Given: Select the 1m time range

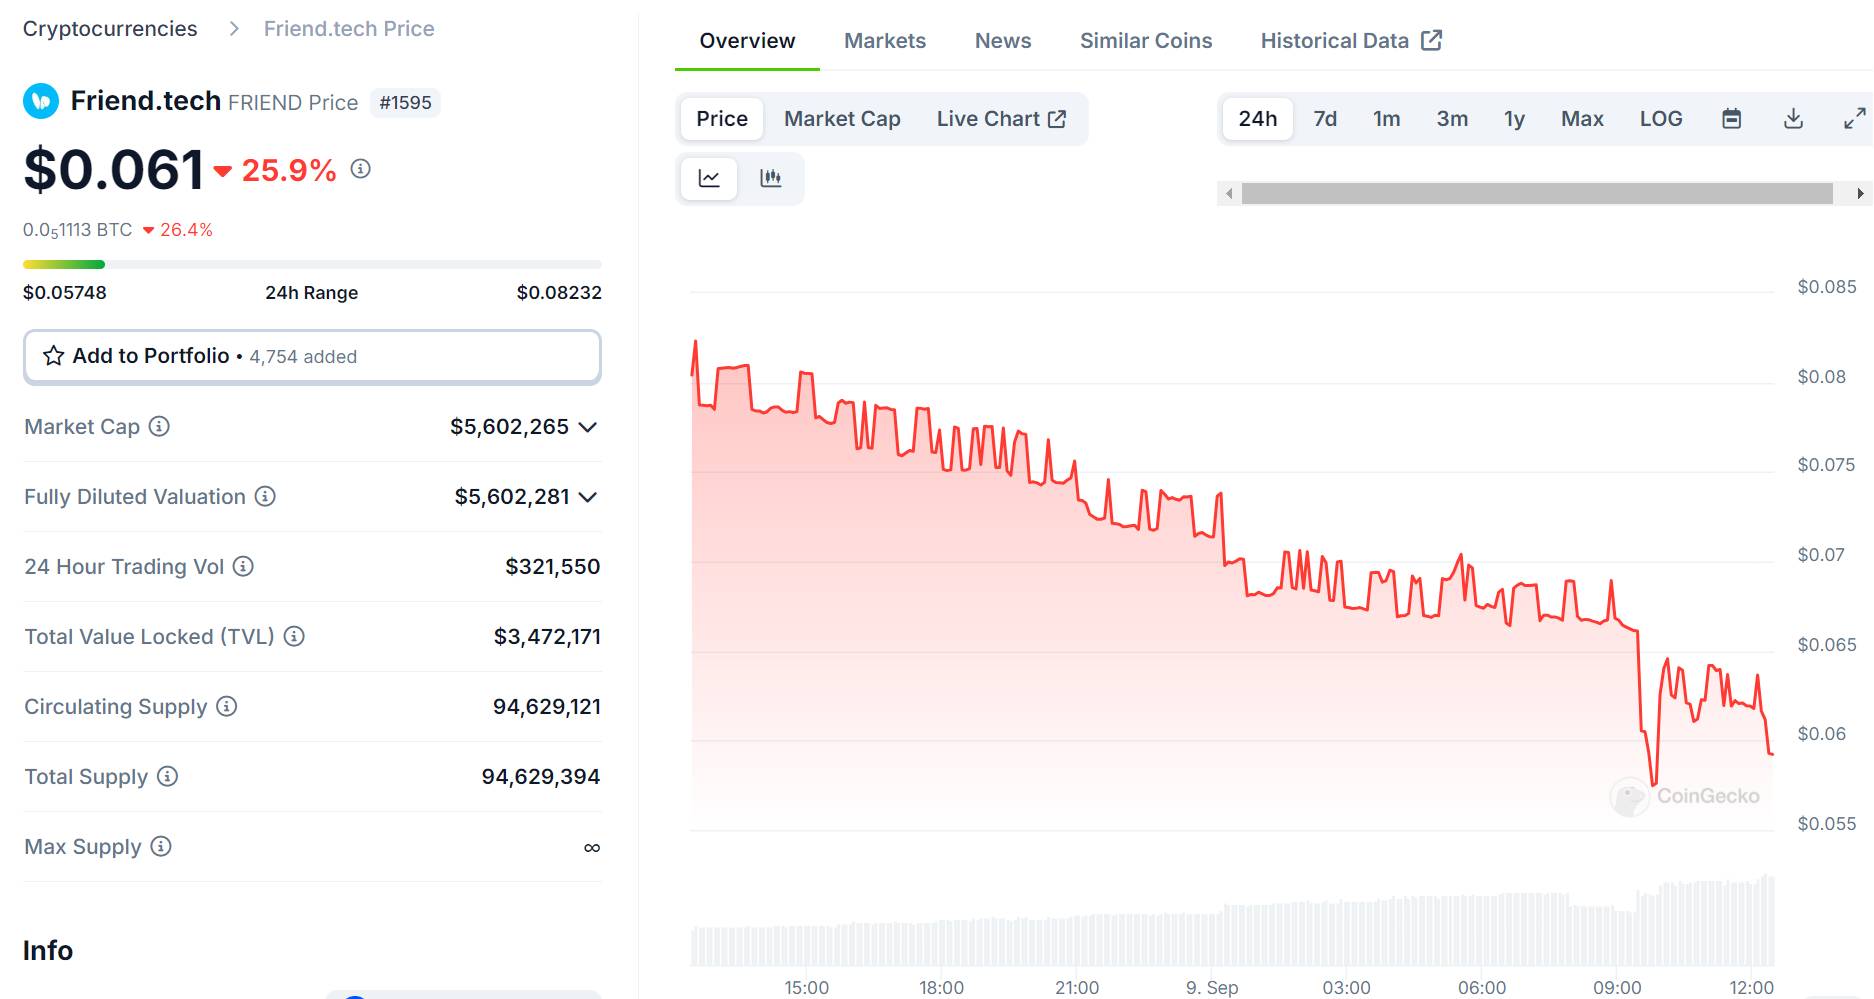Looking at the screenshot, I should [1387, 119].
